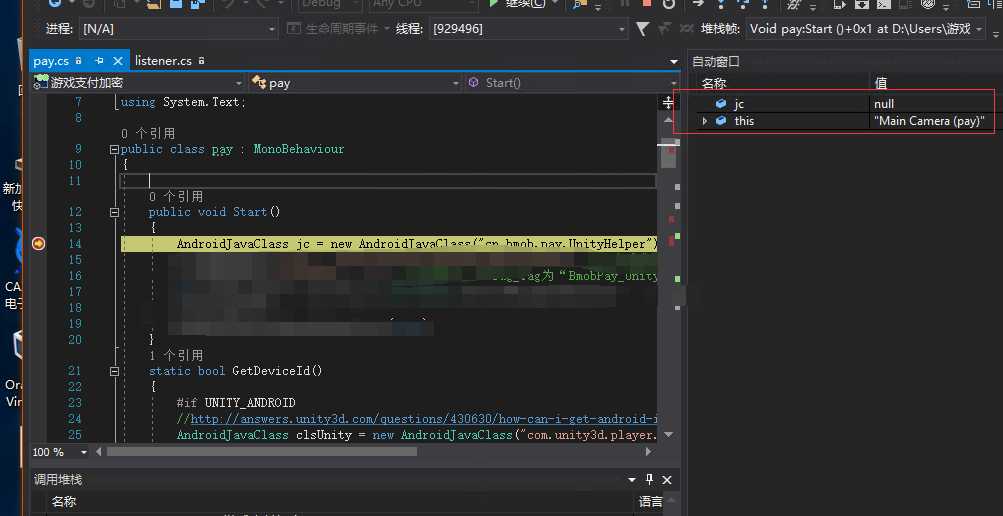This screenshot has height=516, width=1003.
Task: Select the jc variable row in autos
Action: tap(846, 104)
